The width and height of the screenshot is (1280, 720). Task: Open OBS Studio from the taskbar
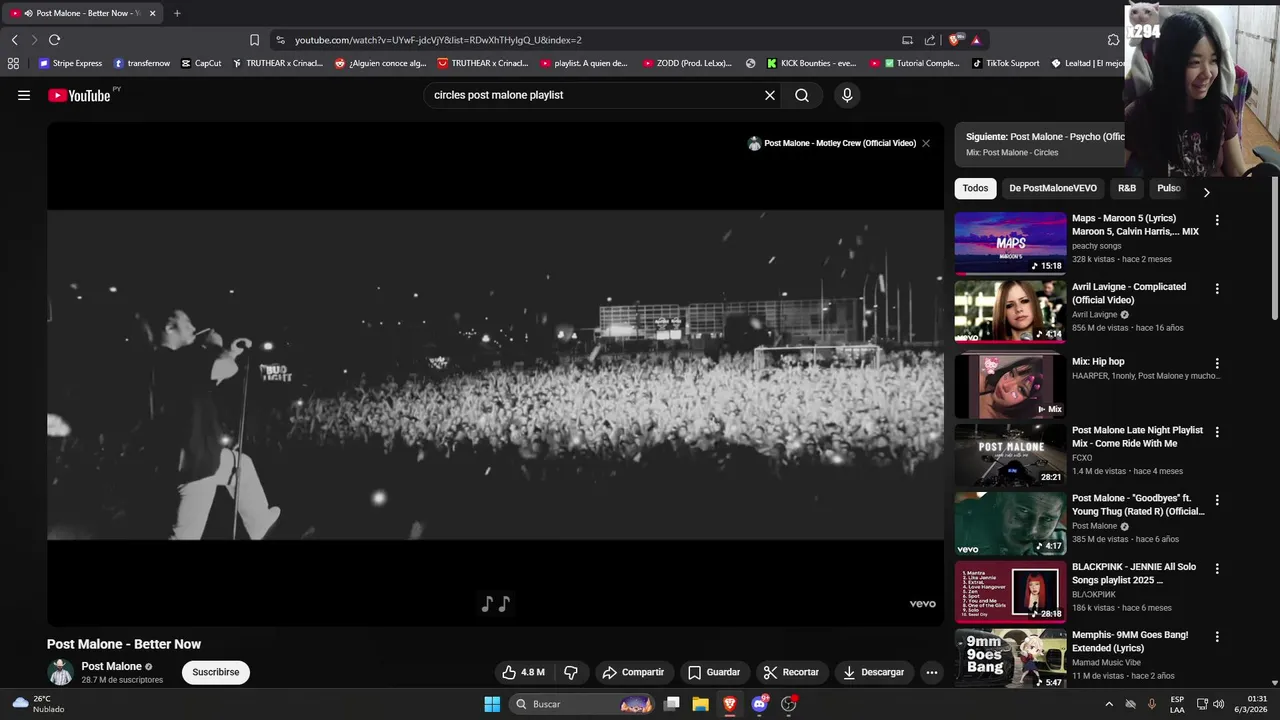(789, 704)
